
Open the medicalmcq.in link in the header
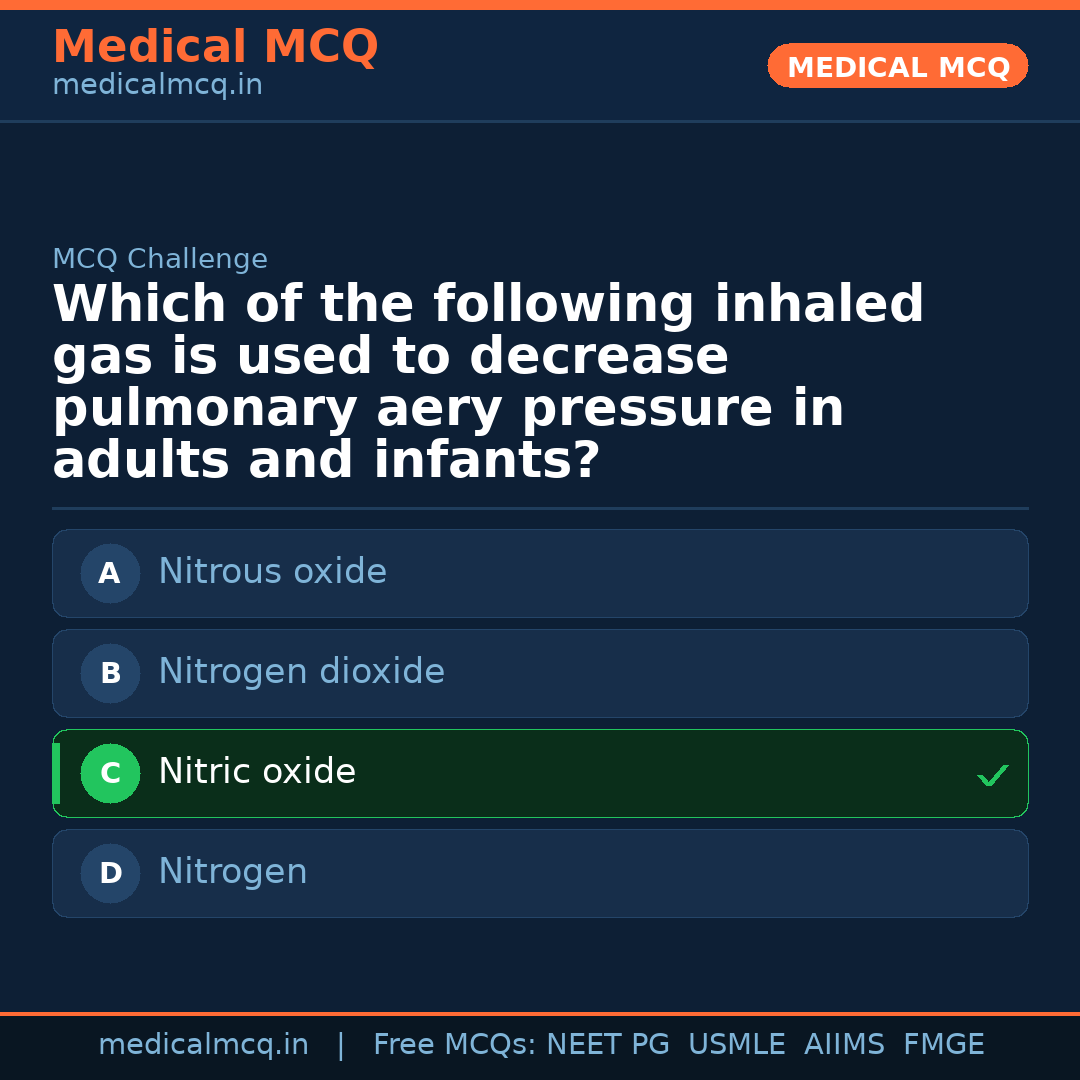(x=157, y=86)
